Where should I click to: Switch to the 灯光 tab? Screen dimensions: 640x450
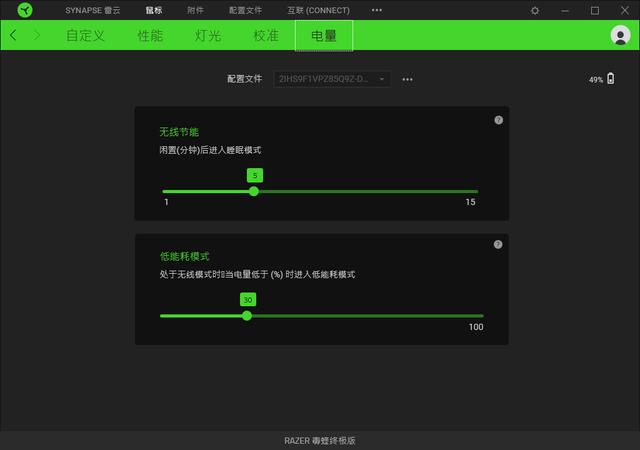[x=208, y=36]
